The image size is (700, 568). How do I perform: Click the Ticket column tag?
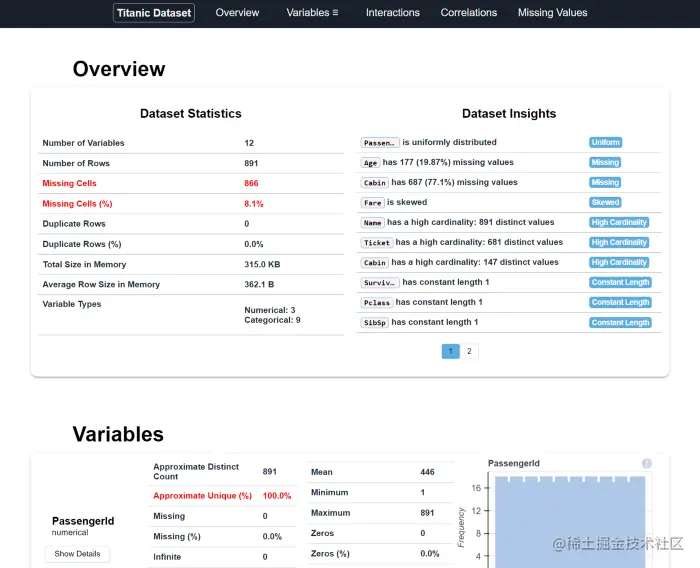[x=377, y=243]
